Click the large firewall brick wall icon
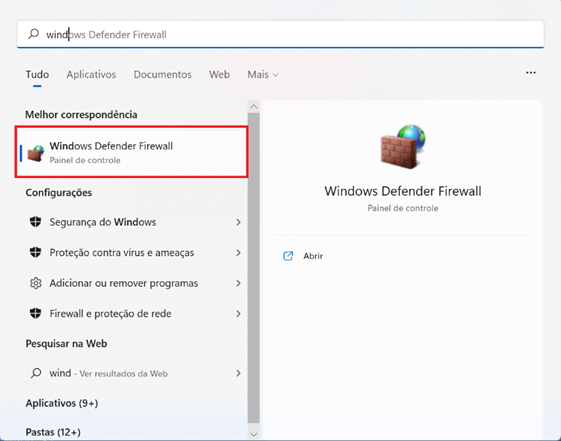The height and width of the screenshot is (441, 561). (403, 147)
